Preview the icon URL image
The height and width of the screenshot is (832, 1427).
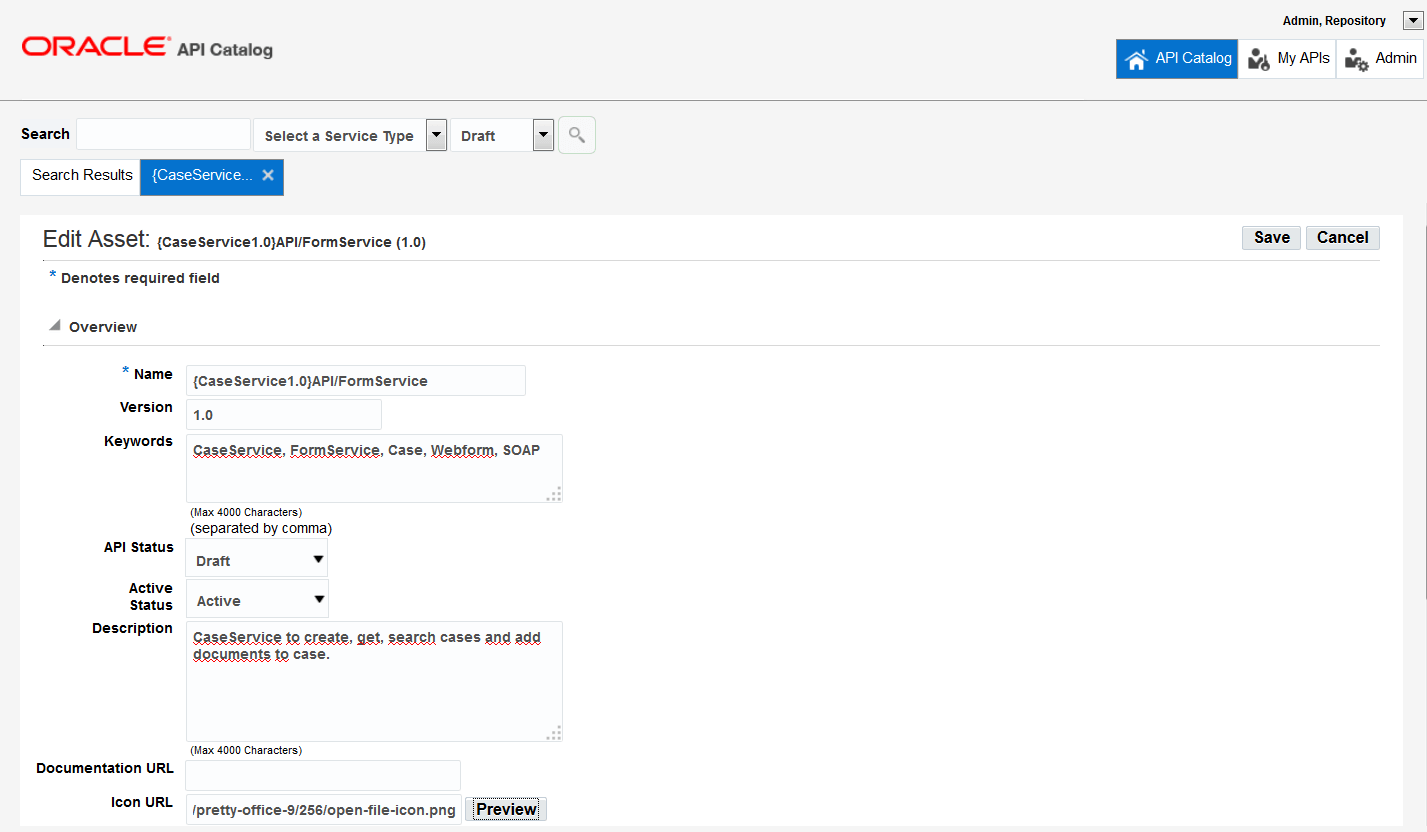click(x=505, y=809)
